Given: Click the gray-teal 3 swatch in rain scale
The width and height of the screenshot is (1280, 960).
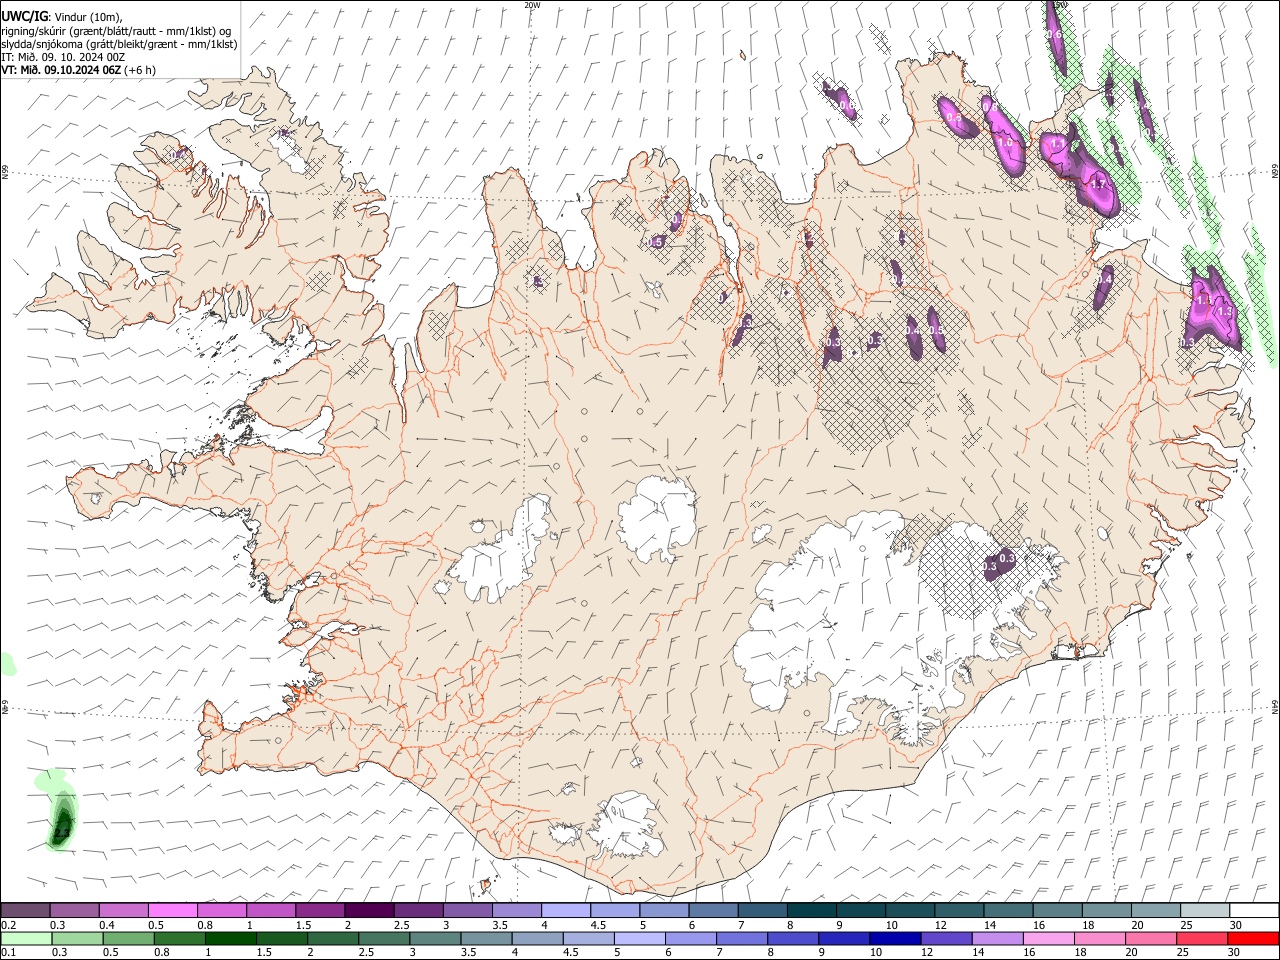Looking at the screenshot, I should 435,939.
